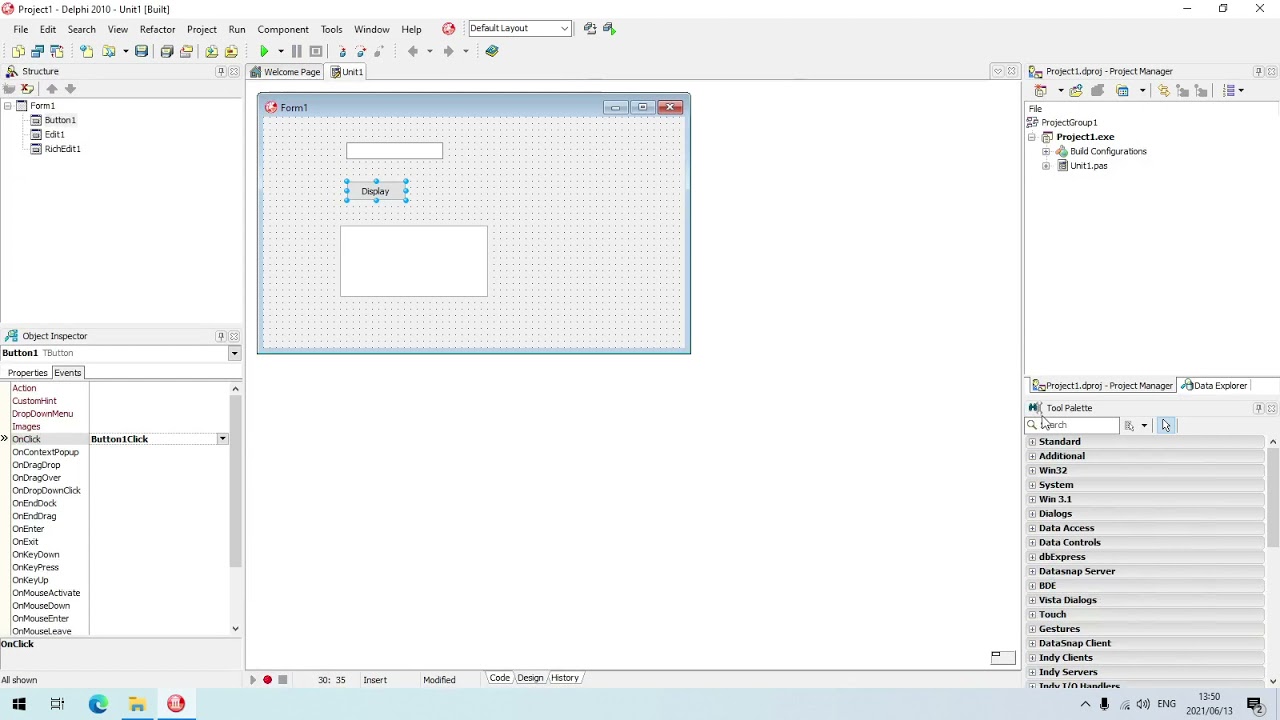
Task: Select Button1 in the Structure tree
Action: pos(60,120)
